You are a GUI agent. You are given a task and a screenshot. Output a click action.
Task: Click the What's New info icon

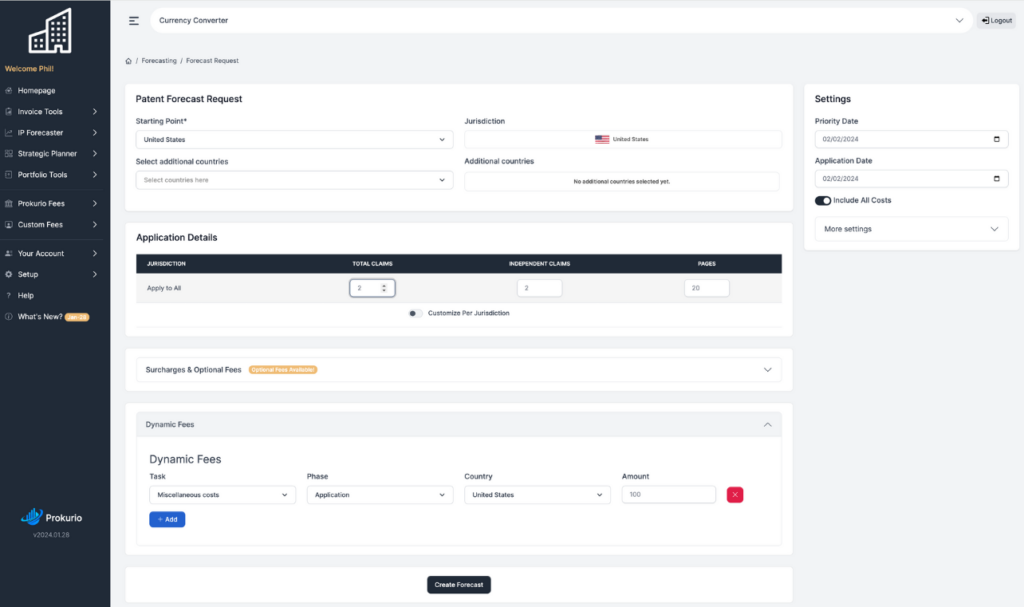pos(8,316)
